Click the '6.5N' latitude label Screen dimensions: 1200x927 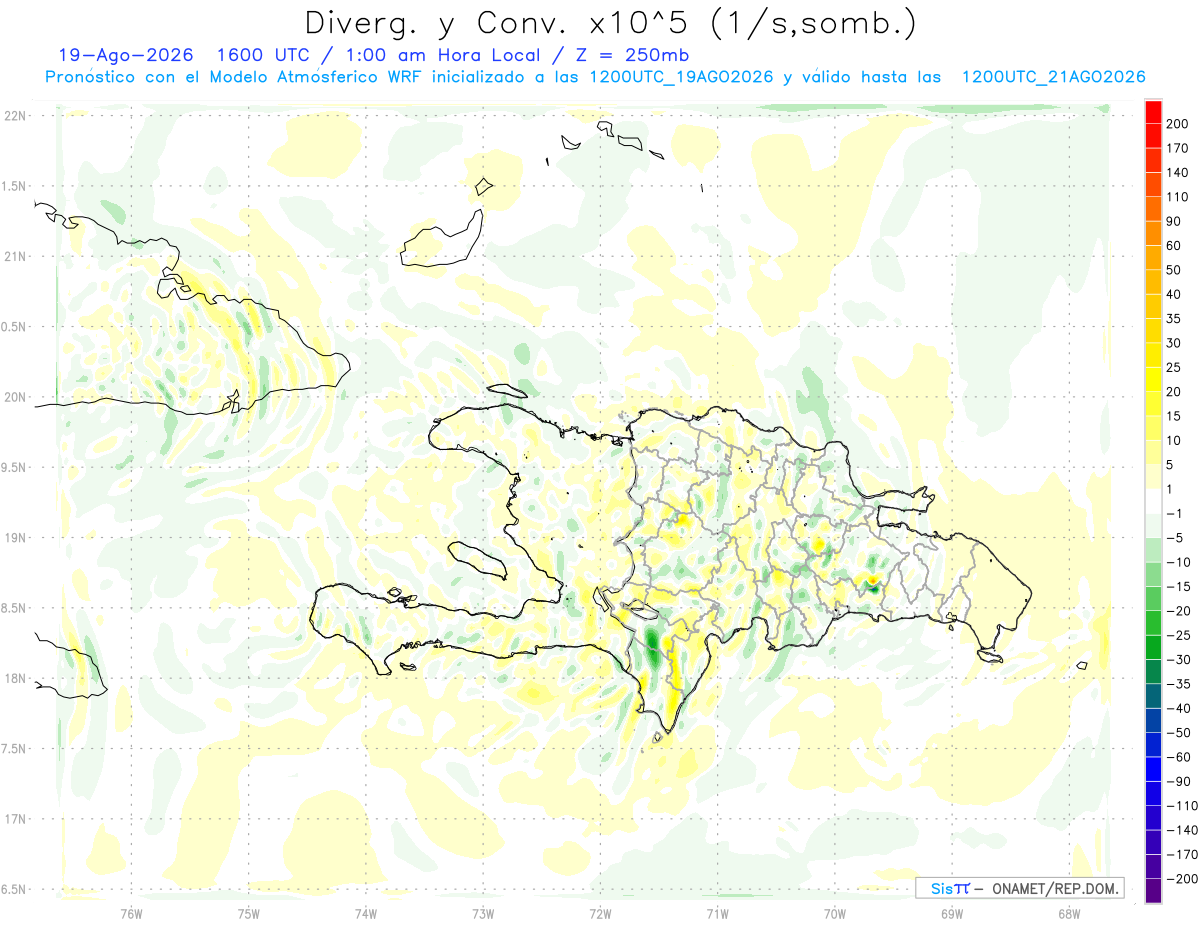coord(14,889)
